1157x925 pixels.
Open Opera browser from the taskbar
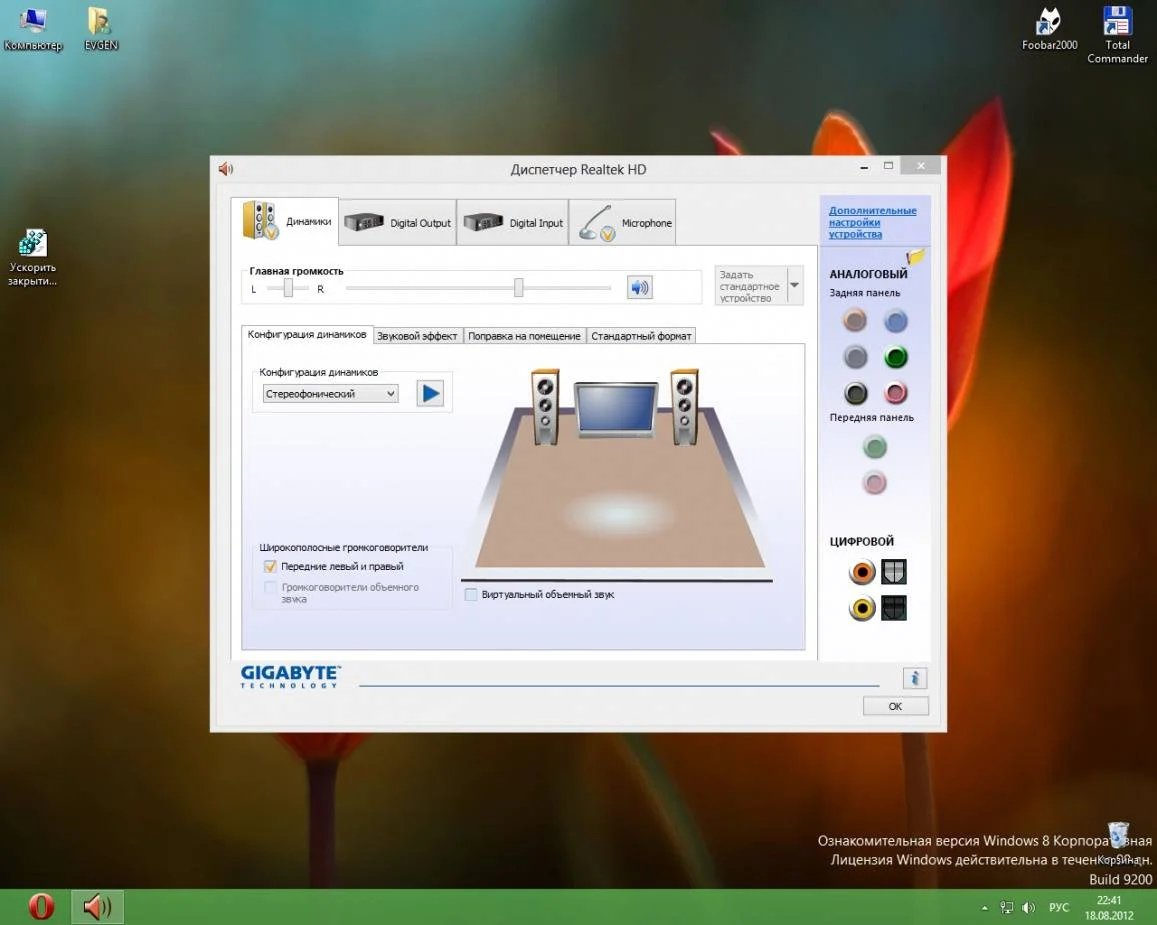(x=41, y=907)
